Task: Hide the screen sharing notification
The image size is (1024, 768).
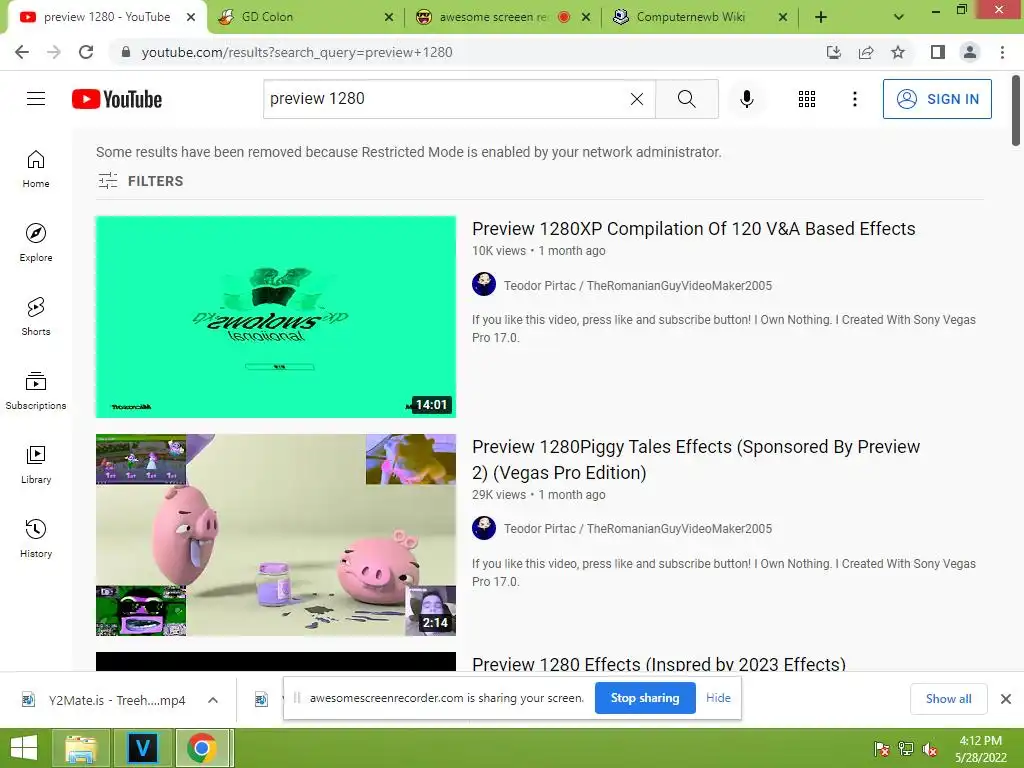Action: (718, 697)
